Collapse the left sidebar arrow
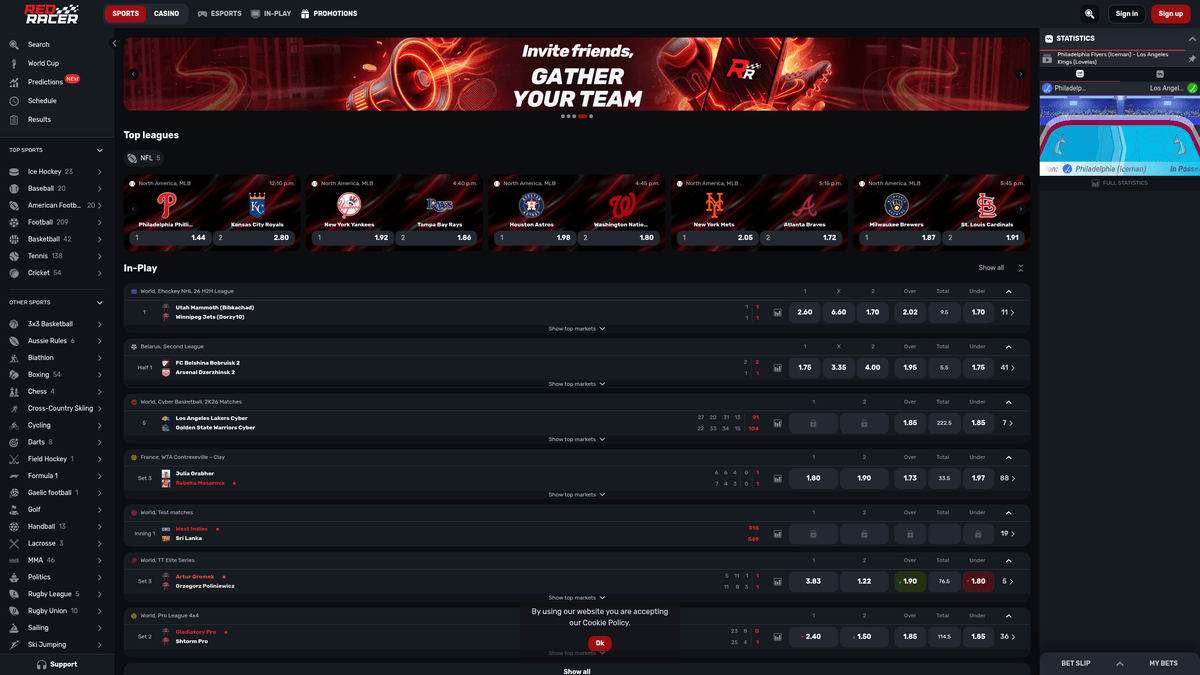 (x=114, y=43)
